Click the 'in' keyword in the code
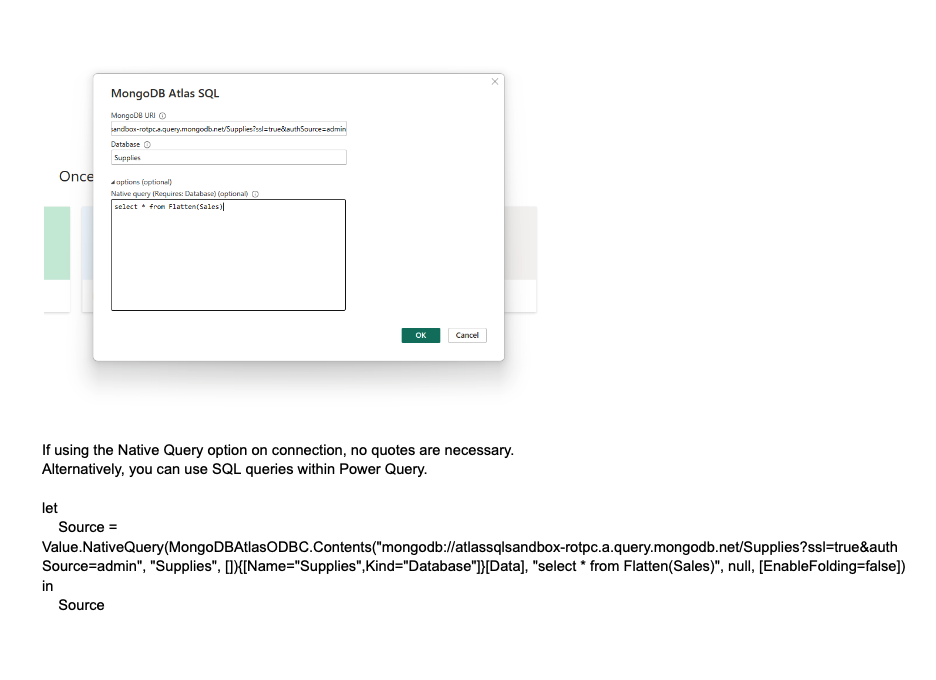 [47, 586]
